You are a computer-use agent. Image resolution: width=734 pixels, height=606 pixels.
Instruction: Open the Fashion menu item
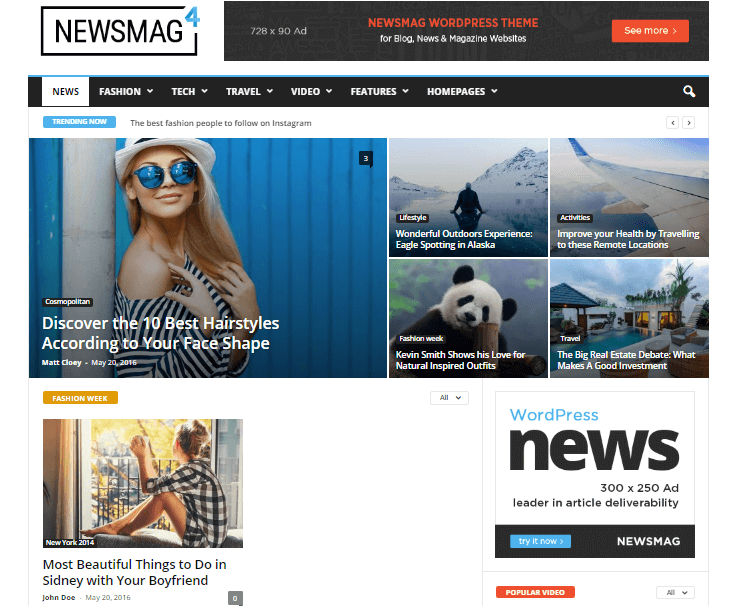click(x=120, y=92)
